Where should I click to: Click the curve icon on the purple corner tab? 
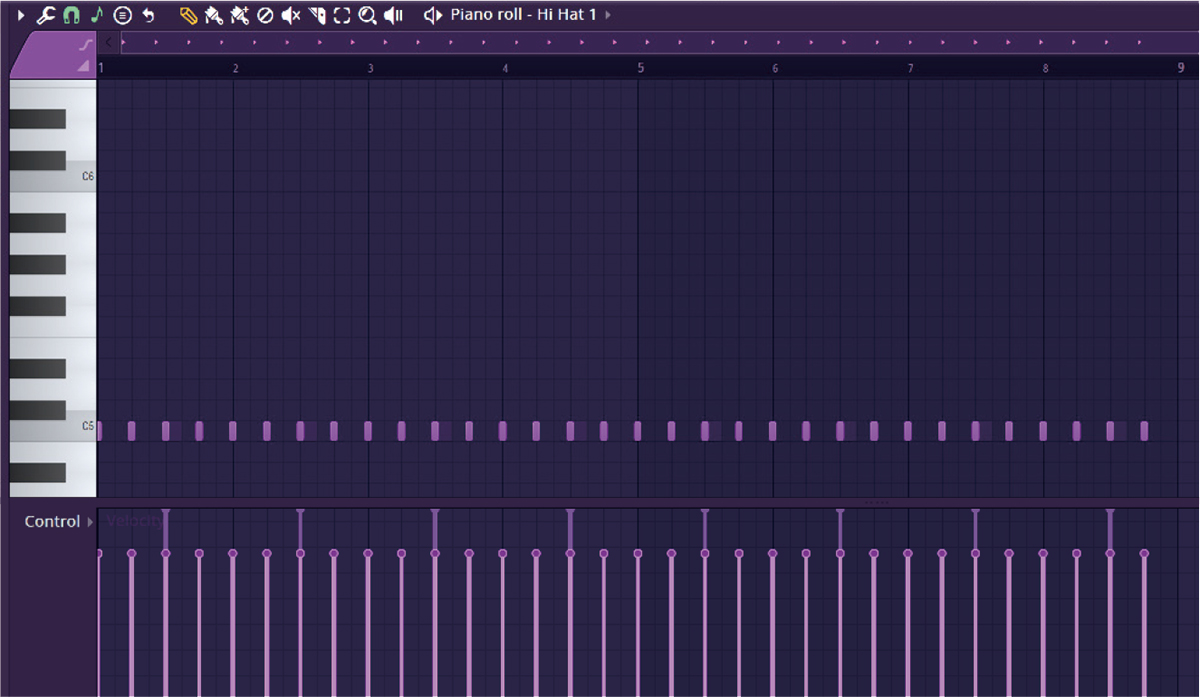86,45
